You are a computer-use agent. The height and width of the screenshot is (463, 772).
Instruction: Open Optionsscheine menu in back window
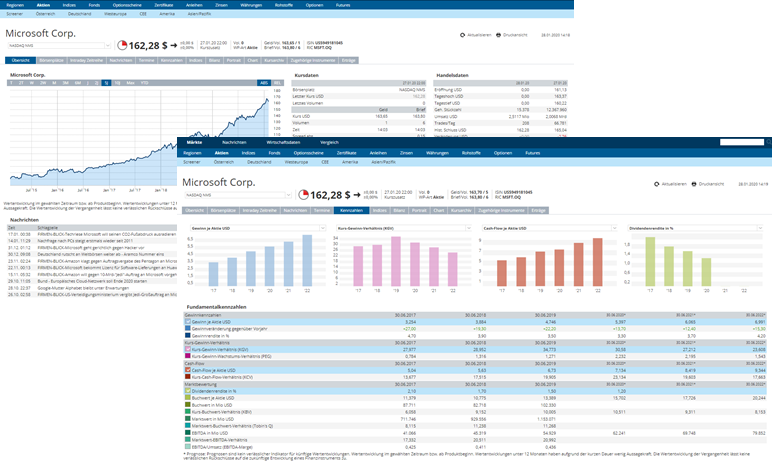[127, 5]
